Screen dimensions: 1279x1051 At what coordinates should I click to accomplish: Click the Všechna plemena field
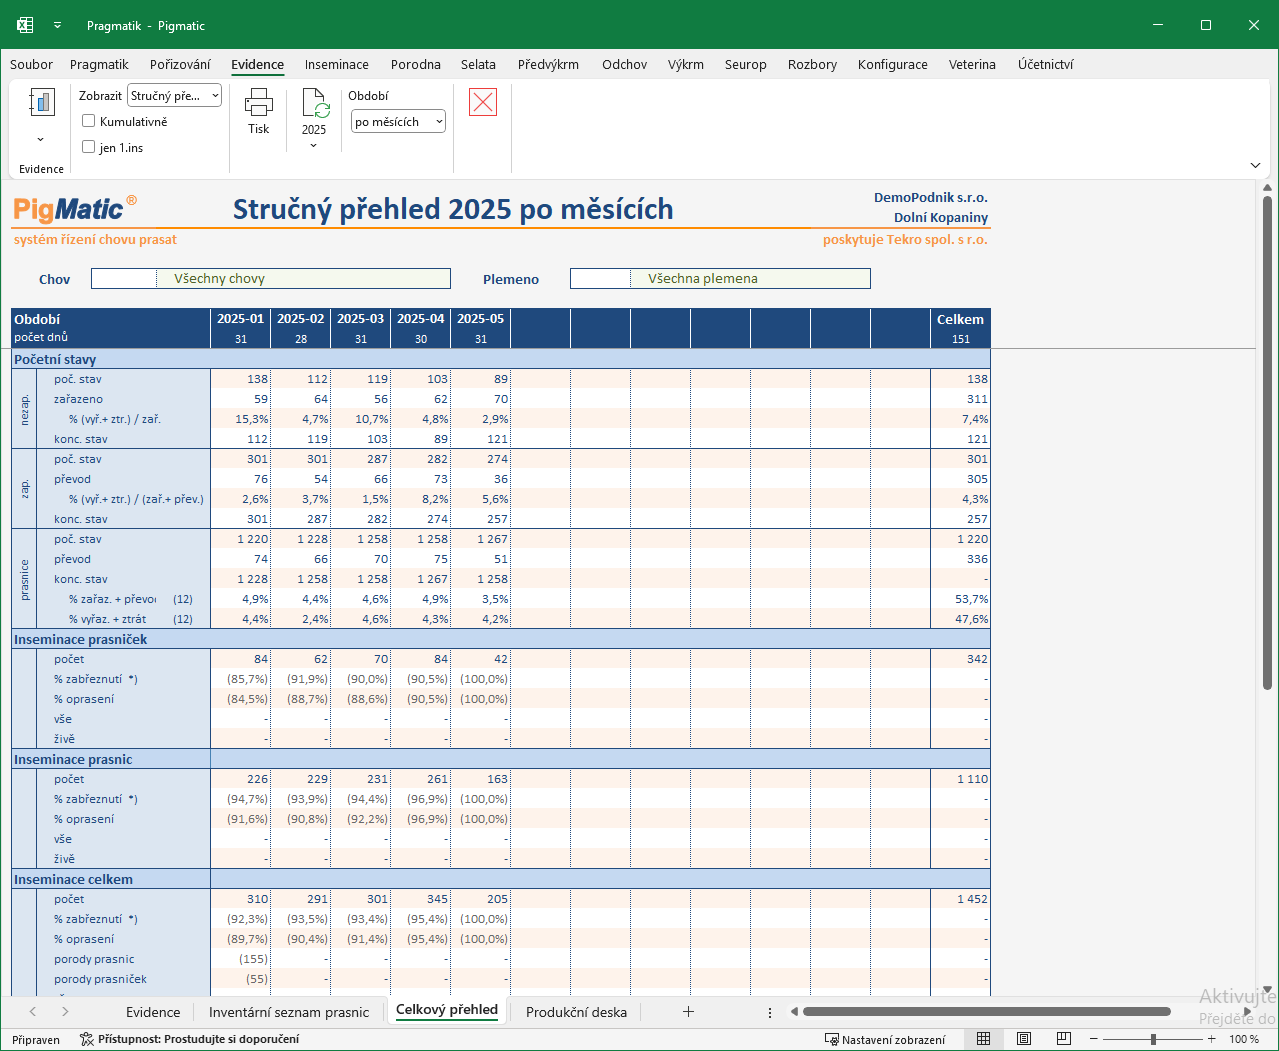tap(720, 279)
